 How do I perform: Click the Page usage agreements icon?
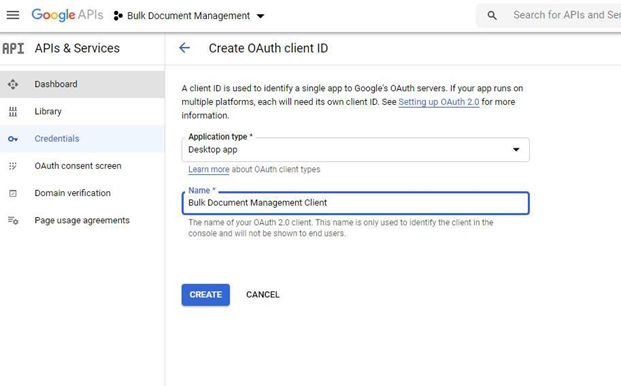[13, 221]
